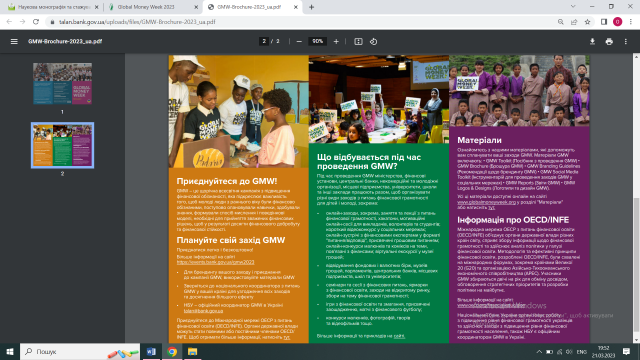The height and width of the screenshot is (360, 640).
Task: Switch to the first browser tab about monographs
Action: pyautogui.click(x=53, y=7)
